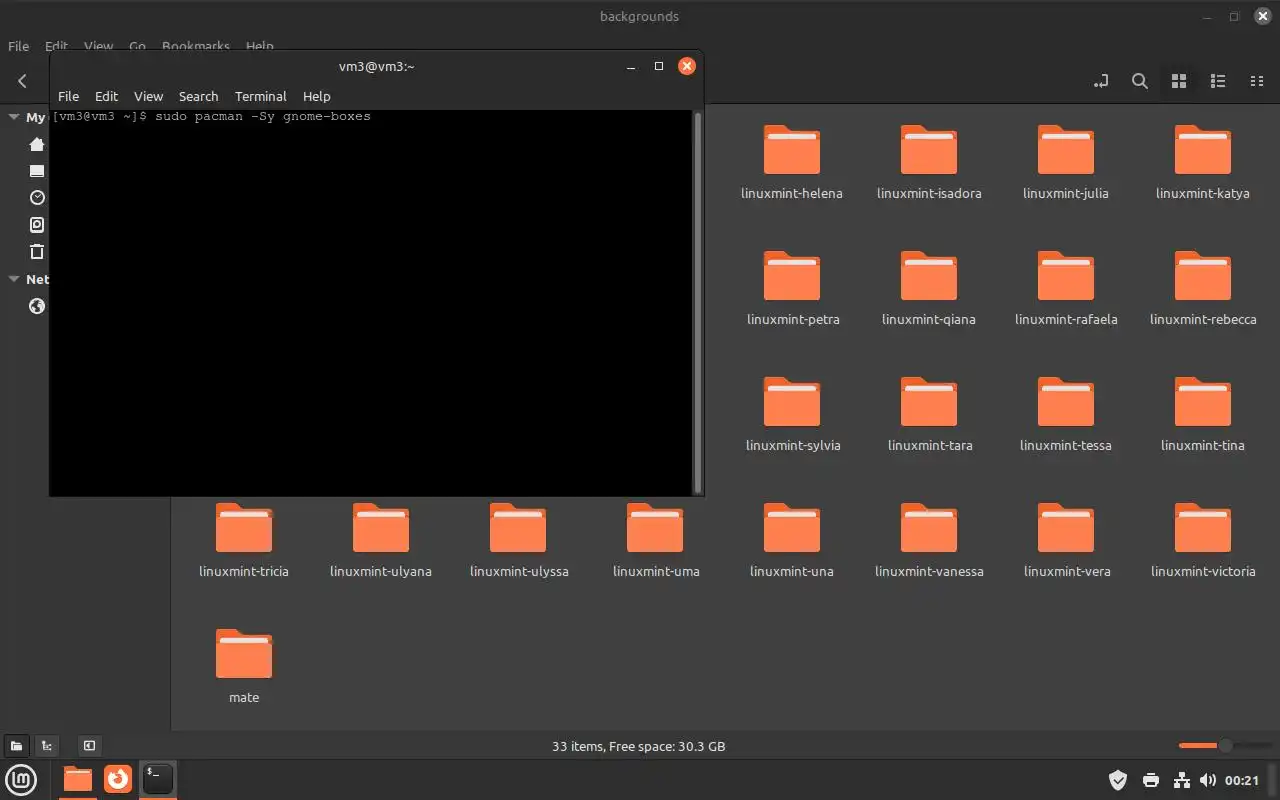The height and width of the screenshot is (800, 1280).
Task: Switch file manager to icon view
Action: point(1179,81)
